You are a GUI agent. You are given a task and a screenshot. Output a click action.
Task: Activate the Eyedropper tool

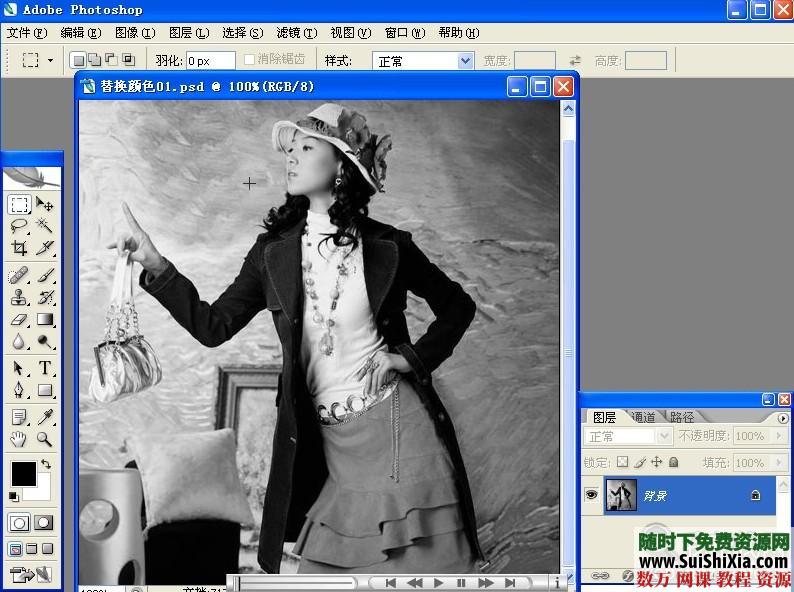pyautogui.click(x=45, y=416)
